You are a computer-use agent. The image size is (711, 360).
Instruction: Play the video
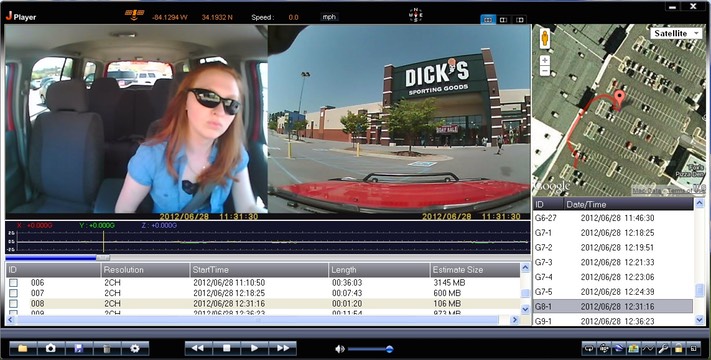coord(254,348)
